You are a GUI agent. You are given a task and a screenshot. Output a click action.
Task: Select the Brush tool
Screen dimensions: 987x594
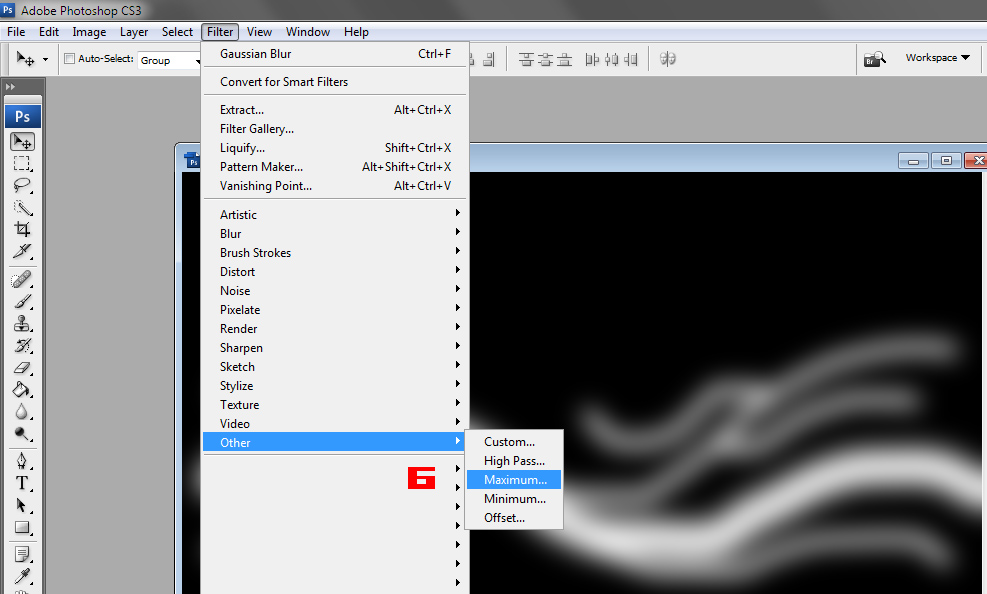click(x=22, y=301)
